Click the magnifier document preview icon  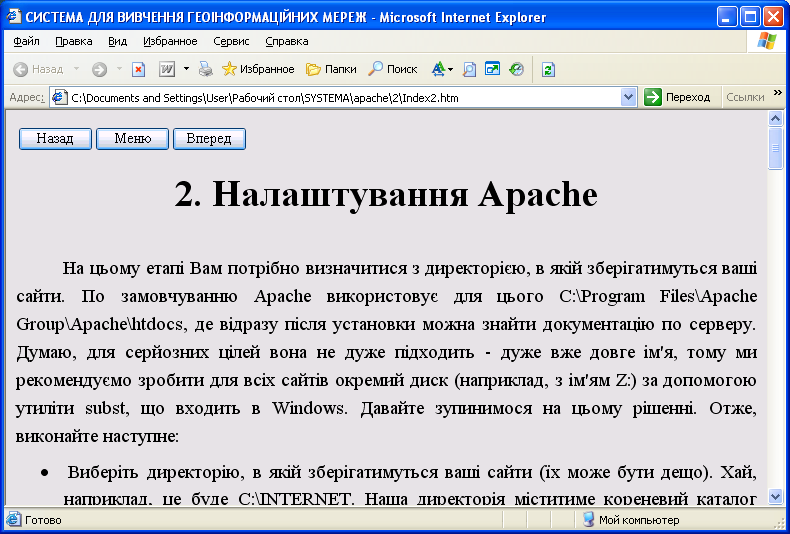(x=469, y=69)
